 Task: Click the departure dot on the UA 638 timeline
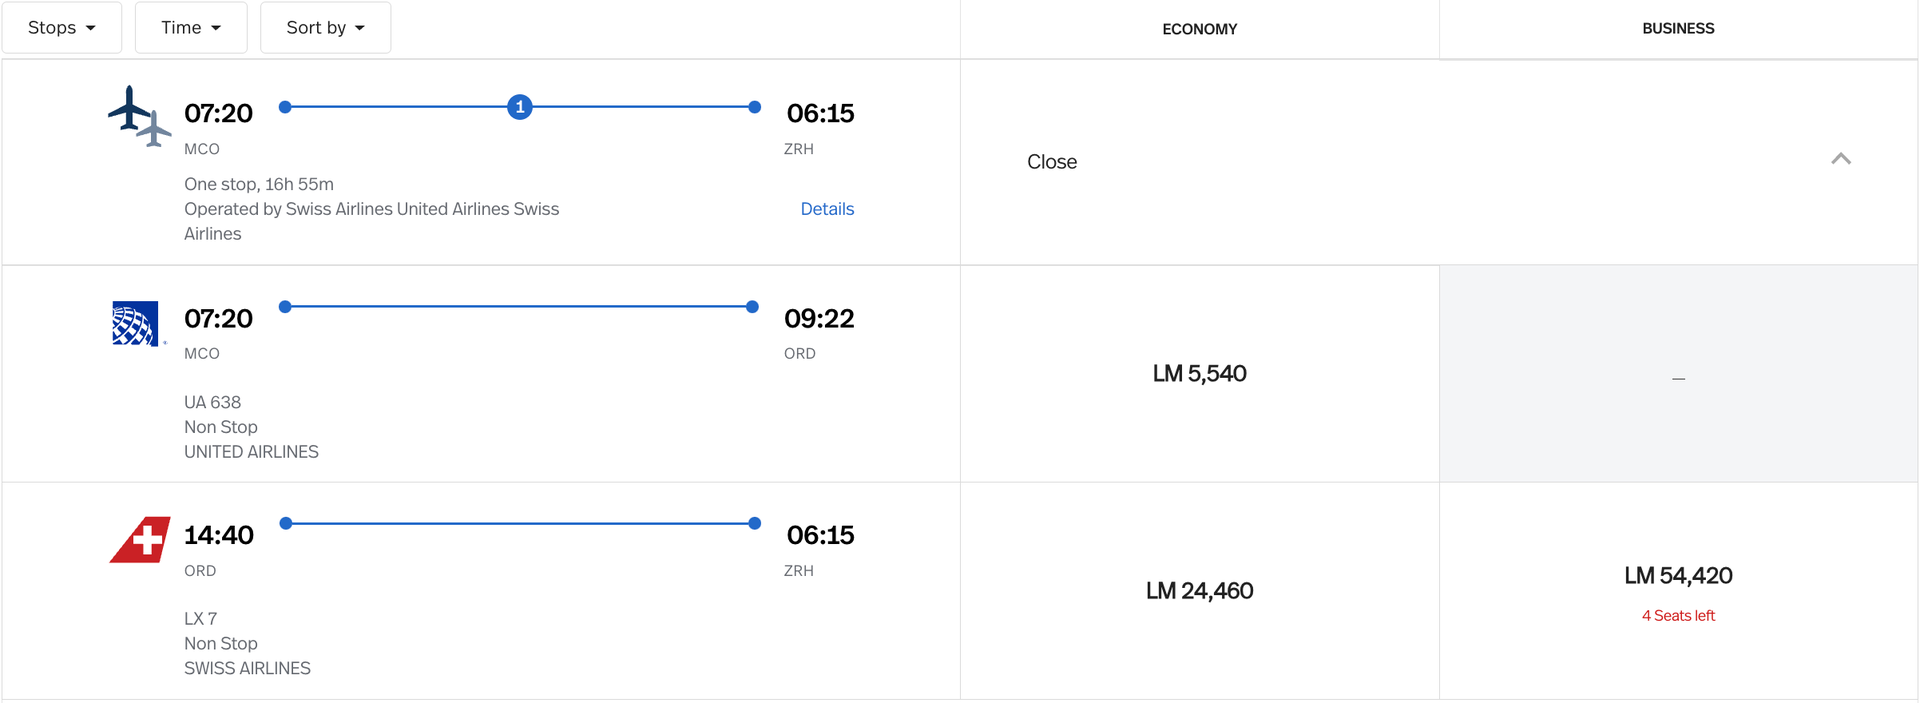click(x=285, y=307)
